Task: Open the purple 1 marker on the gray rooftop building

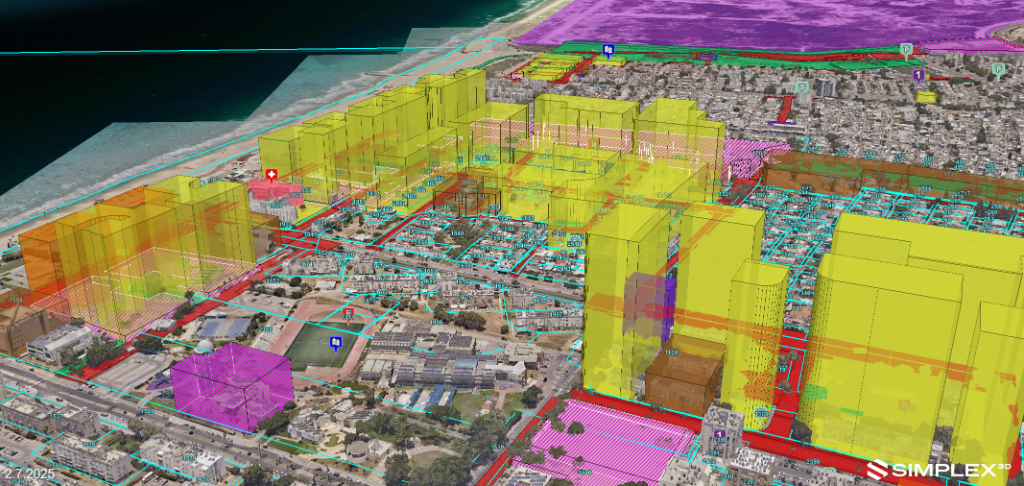Action: pyautogui.click(x=720, y=435)
